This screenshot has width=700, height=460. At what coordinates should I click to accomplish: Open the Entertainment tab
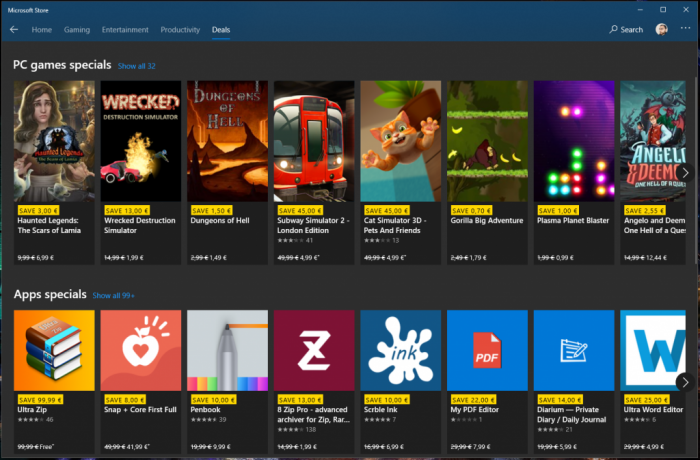point(125,30)
